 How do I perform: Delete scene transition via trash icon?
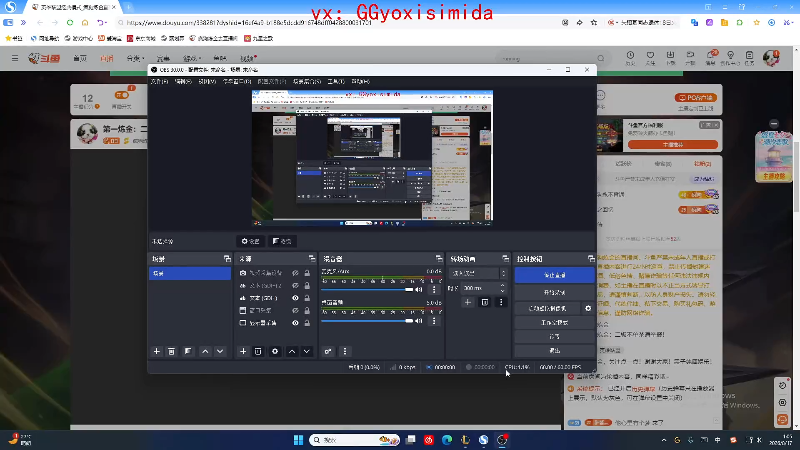pyautogui.click(x=485, y=303)
